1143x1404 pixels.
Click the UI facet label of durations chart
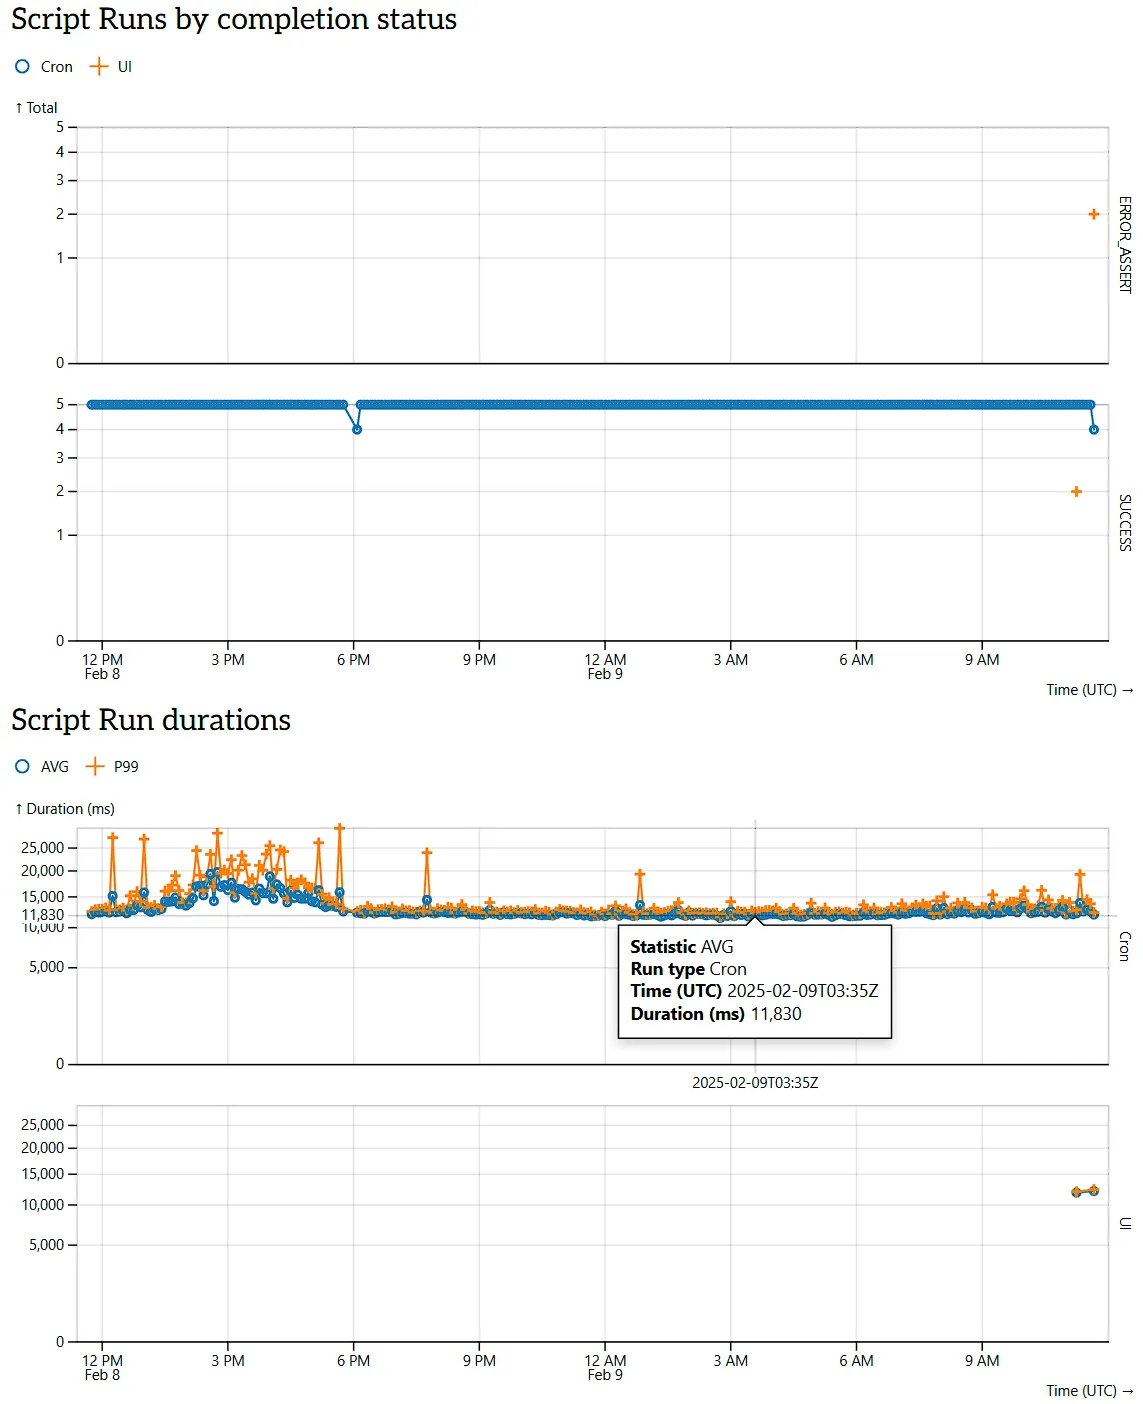tap(1125, 1224)
